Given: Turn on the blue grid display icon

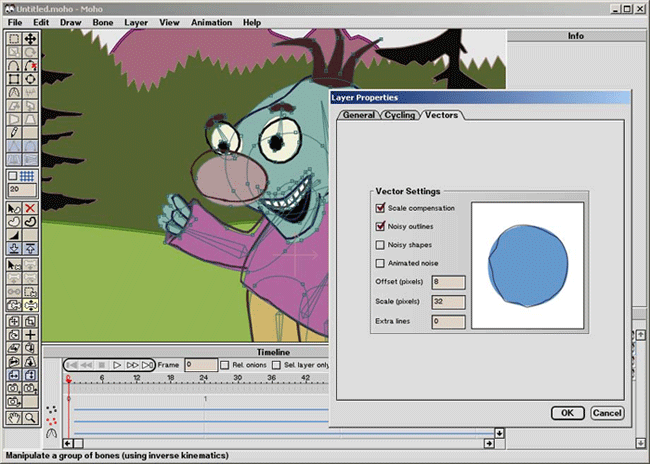Looking at the screenshot, I should 27,176.
